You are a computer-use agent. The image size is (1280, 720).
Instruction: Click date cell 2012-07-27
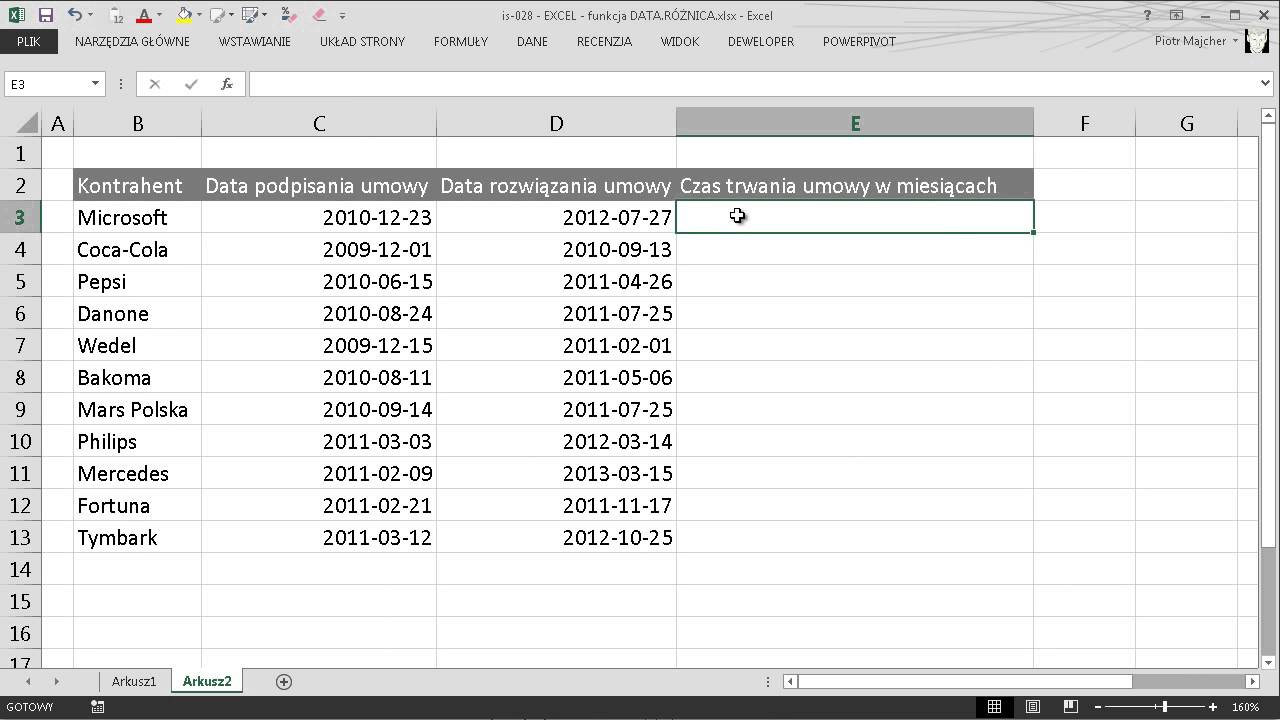[556, 218]
